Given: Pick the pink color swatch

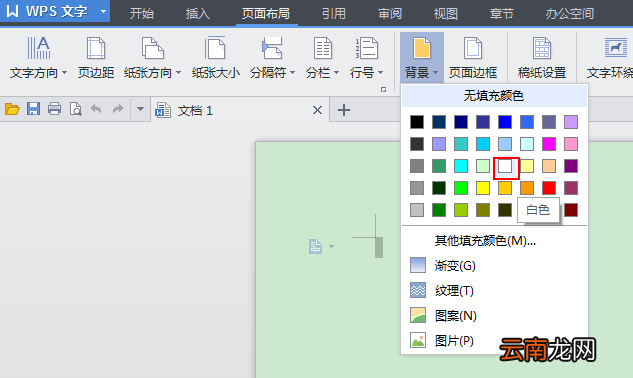Looking at the screenshot, I should point(571,144).
